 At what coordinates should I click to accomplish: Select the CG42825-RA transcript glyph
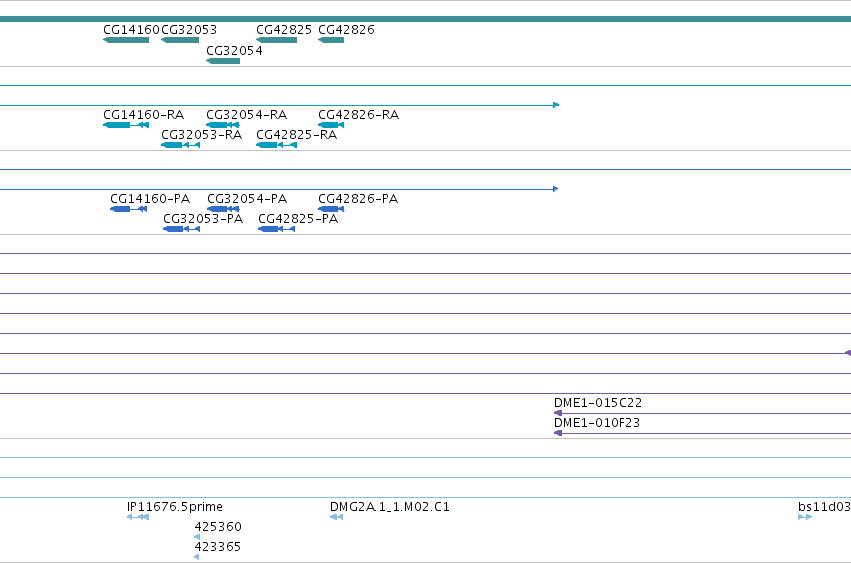click(x=276, y=145)
